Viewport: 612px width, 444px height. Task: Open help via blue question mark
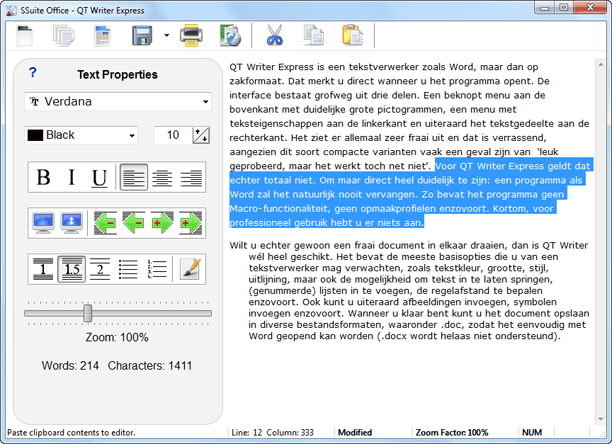33,72
